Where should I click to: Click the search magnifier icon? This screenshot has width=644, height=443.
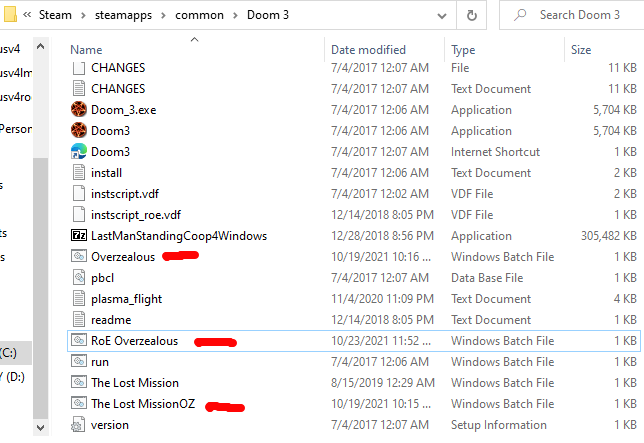[x=520, y=15]
